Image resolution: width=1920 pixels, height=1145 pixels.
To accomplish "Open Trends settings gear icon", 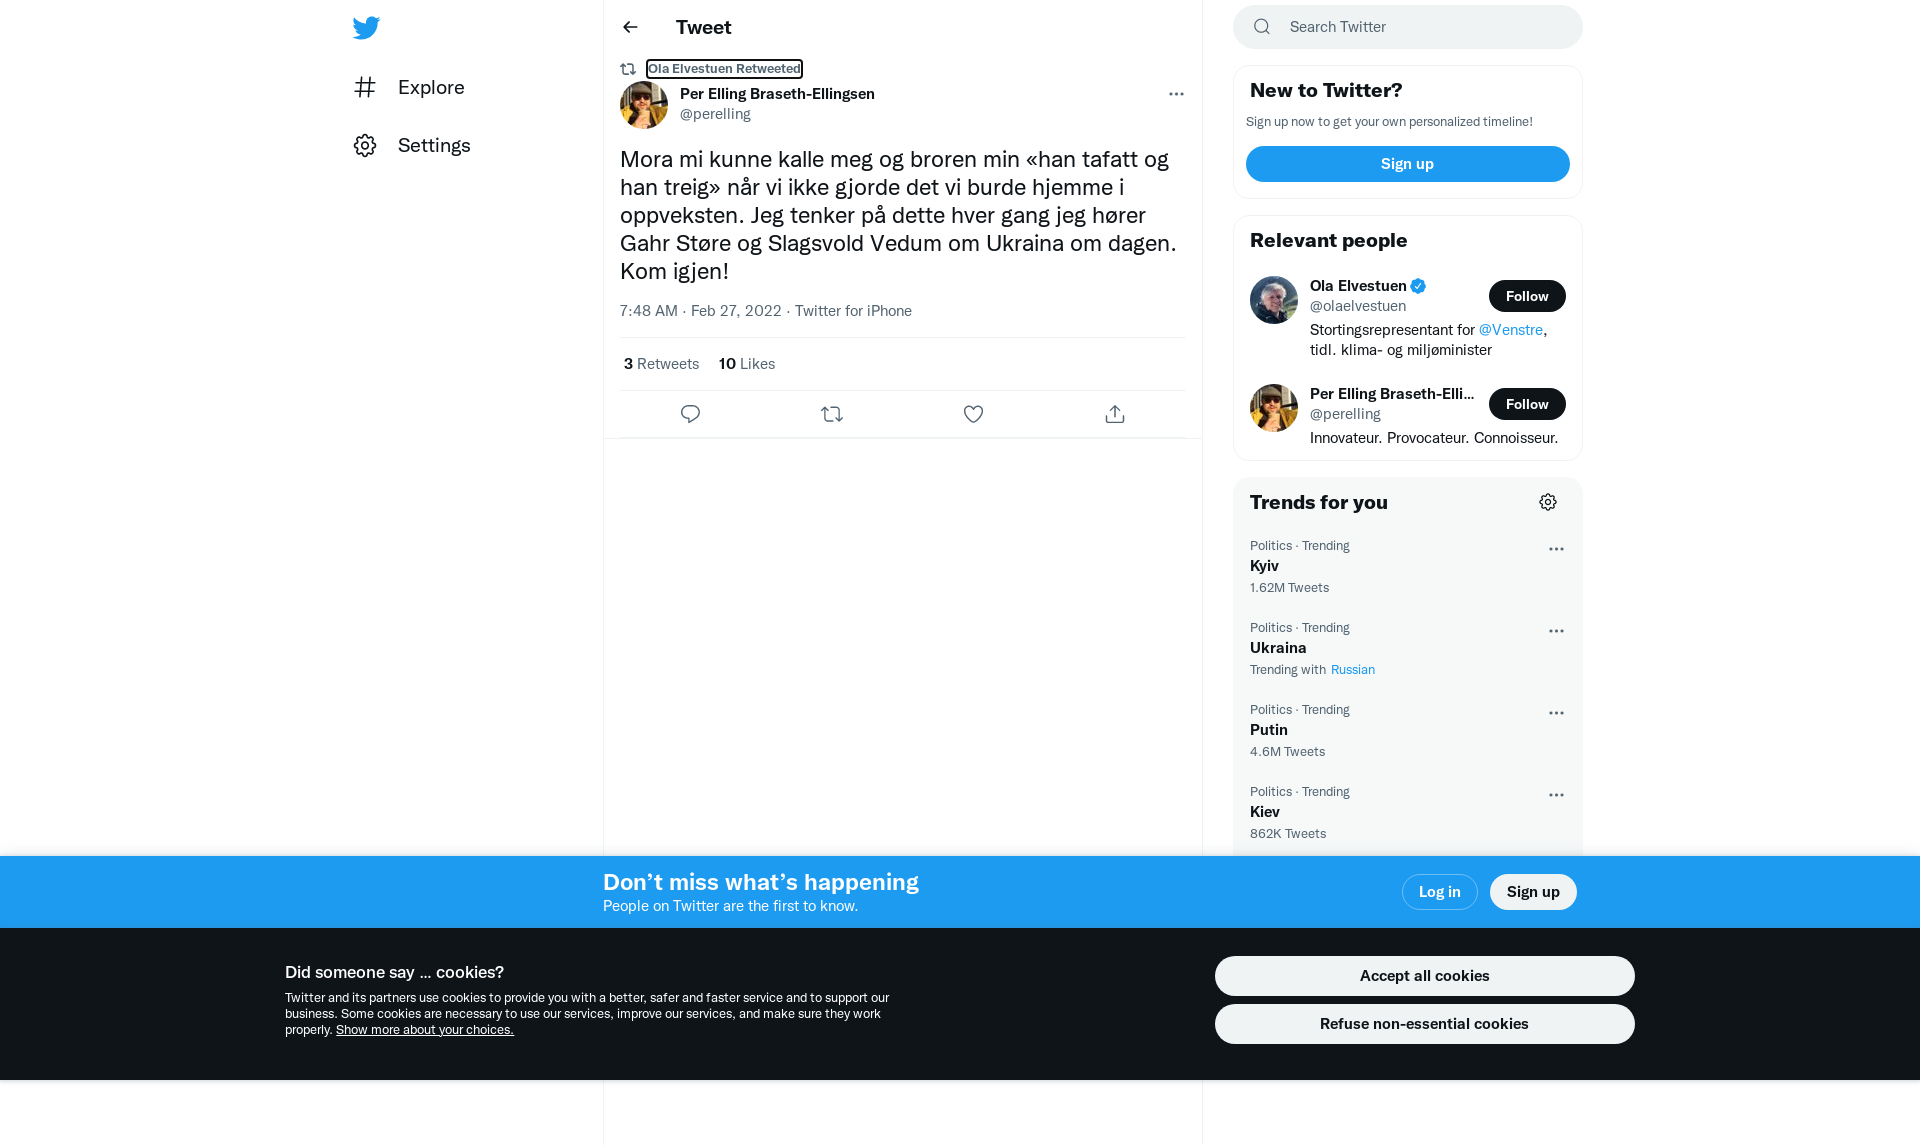I will pos(1548,502).
